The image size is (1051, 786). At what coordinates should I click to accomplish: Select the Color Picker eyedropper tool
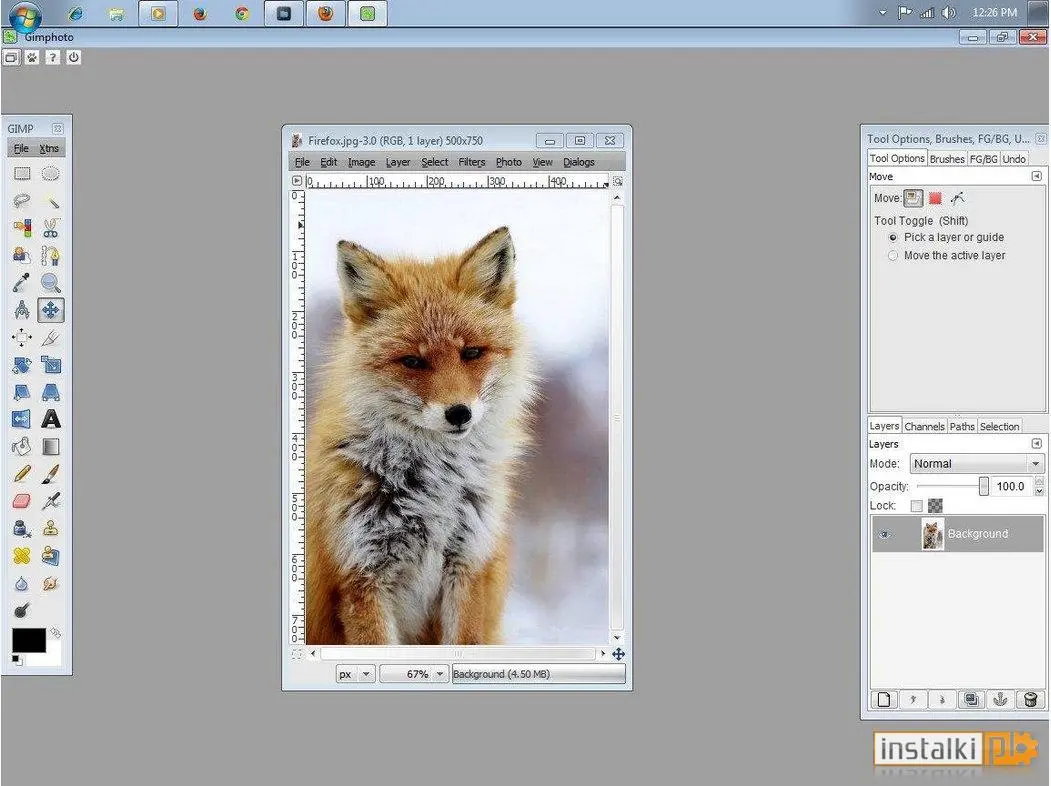[x=22, y=283]
